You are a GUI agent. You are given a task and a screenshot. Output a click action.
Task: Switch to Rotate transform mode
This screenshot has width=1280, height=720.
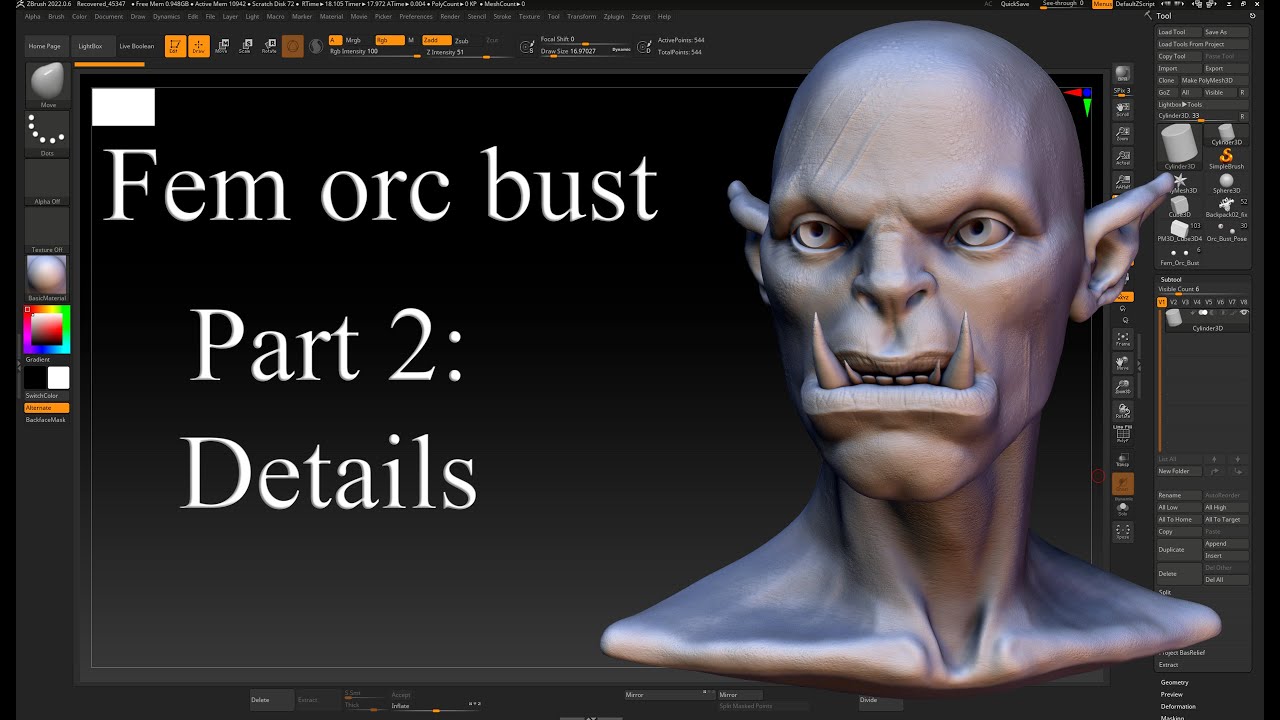(x=269, y=45)
